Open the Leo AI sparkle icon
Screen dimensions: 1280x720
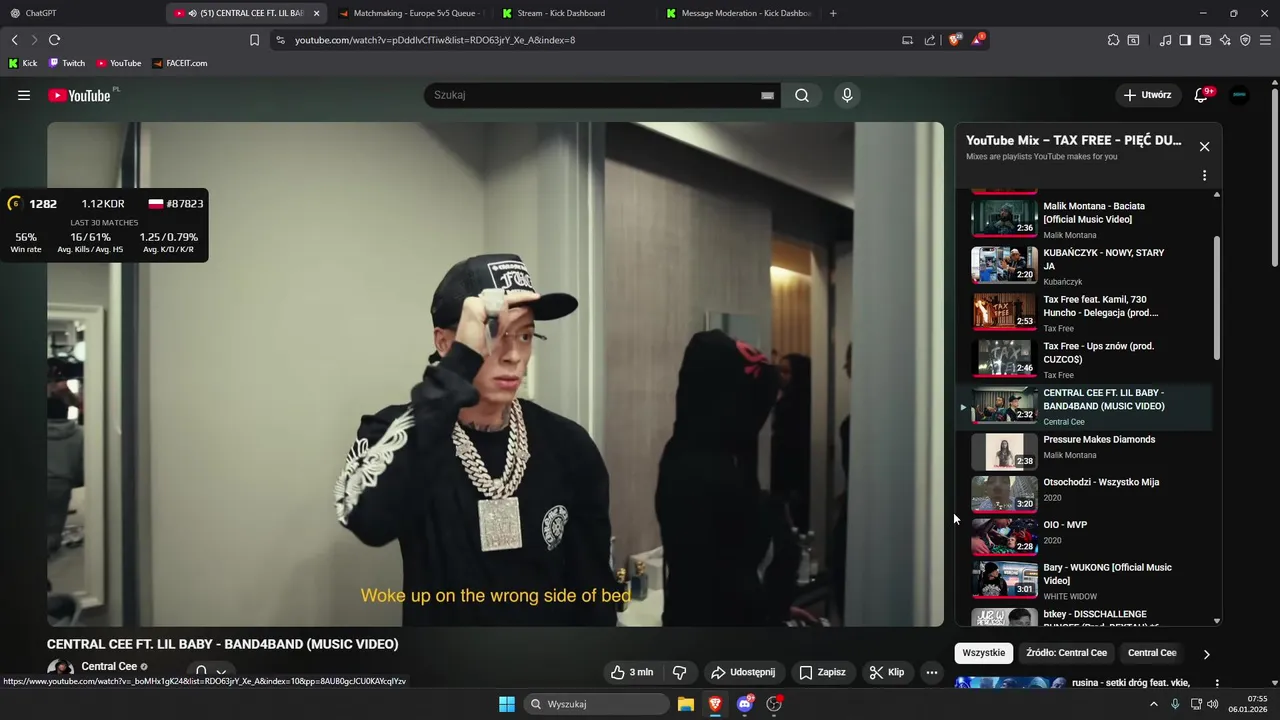pyautogui.click(x=1225, y=40)
